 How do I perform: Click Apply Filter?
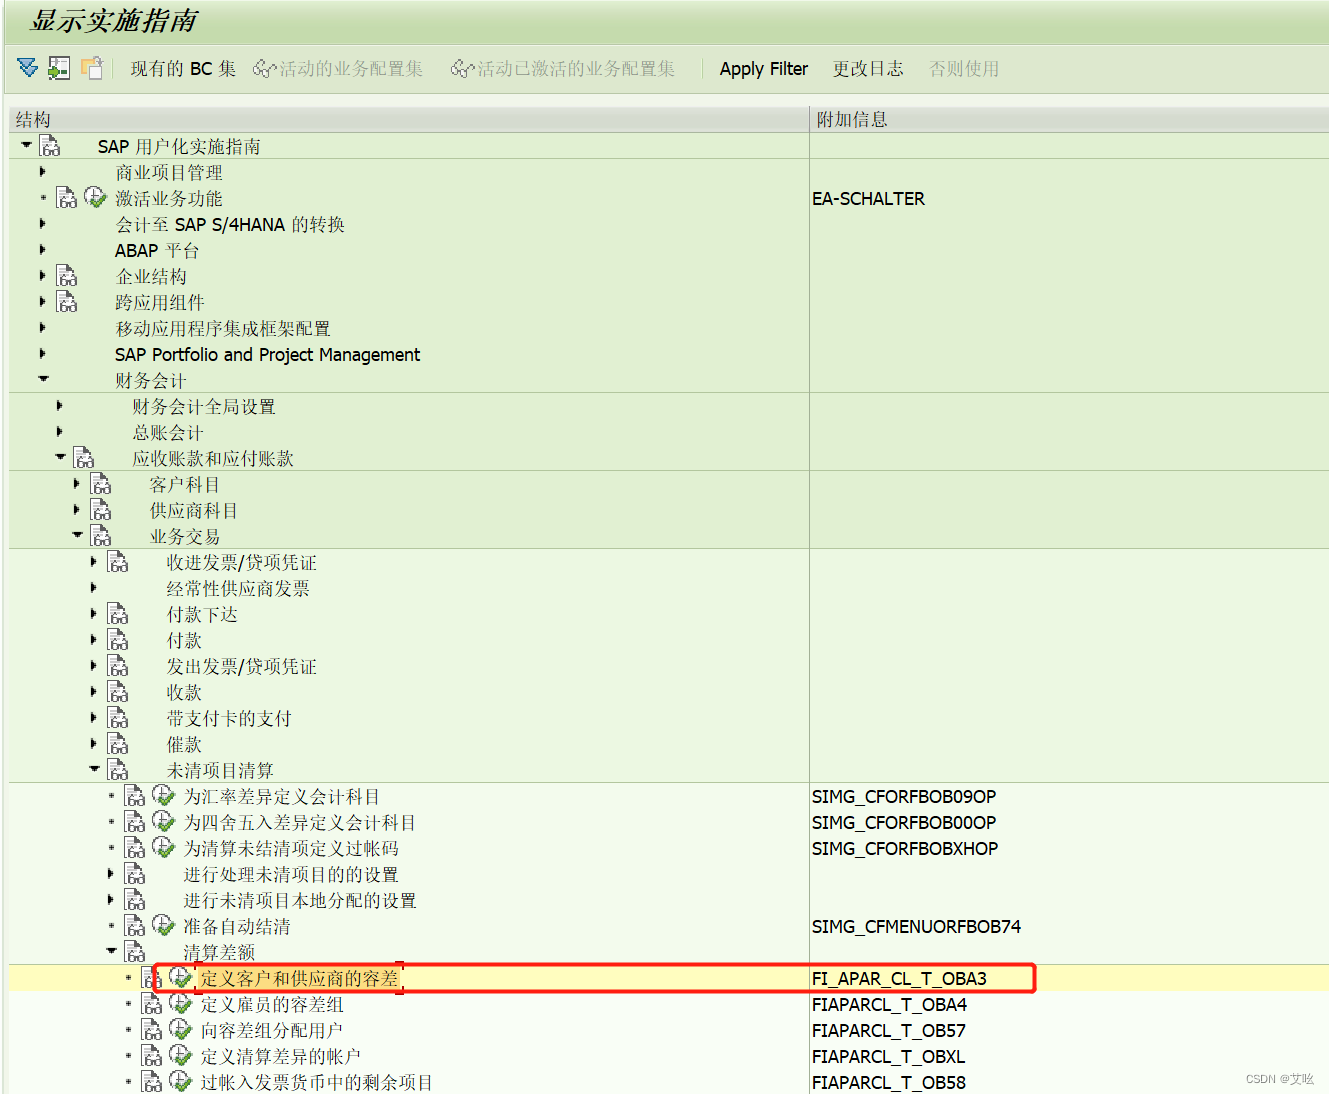[764, 69]
